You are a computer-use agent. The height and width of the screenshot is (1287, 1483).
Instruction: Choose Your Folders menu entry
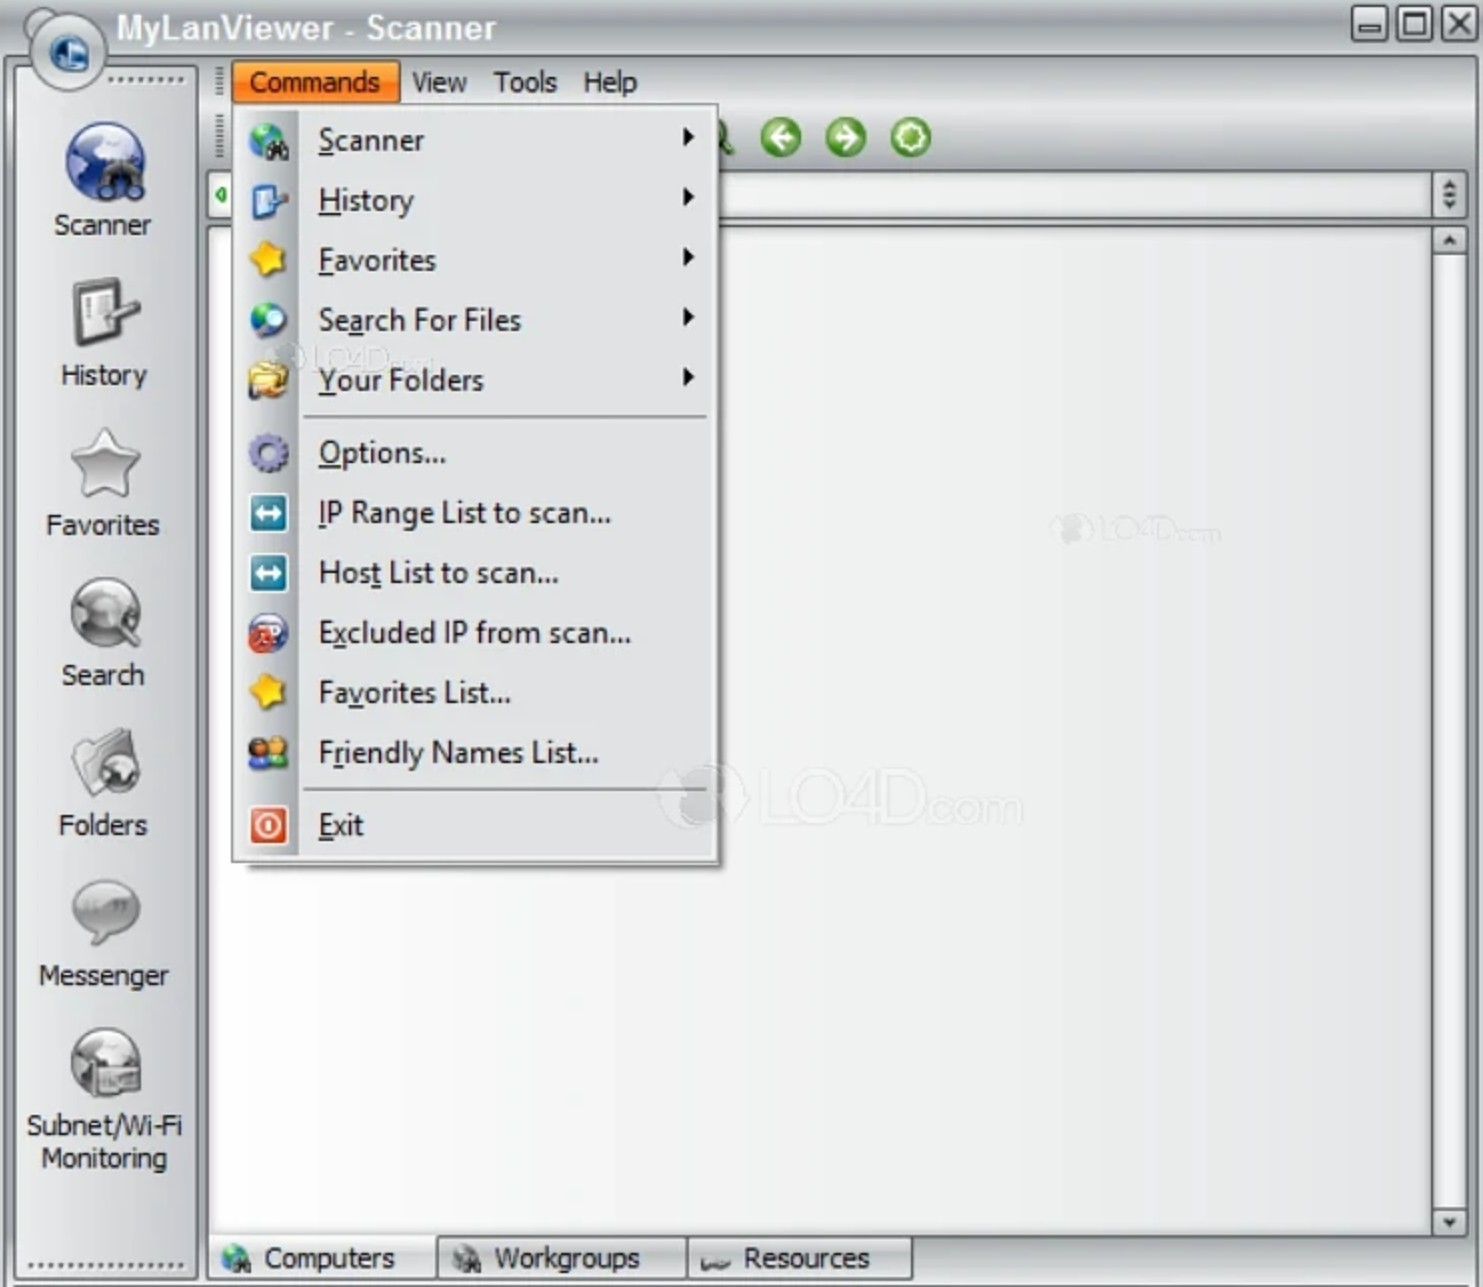pos(475,380)
